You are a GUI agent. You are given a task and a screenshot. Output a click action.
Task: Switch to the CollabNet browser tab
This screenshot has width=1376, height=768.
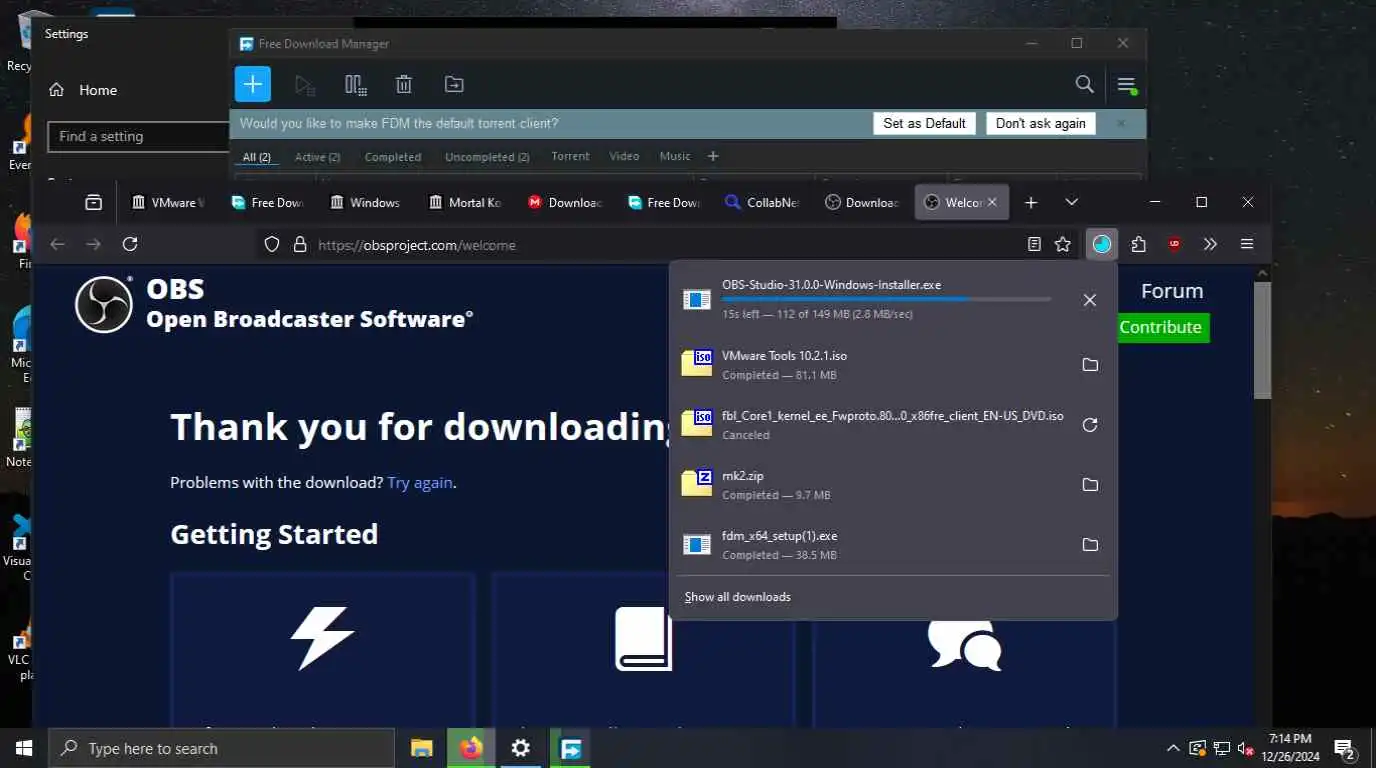(x=762, y=202)
